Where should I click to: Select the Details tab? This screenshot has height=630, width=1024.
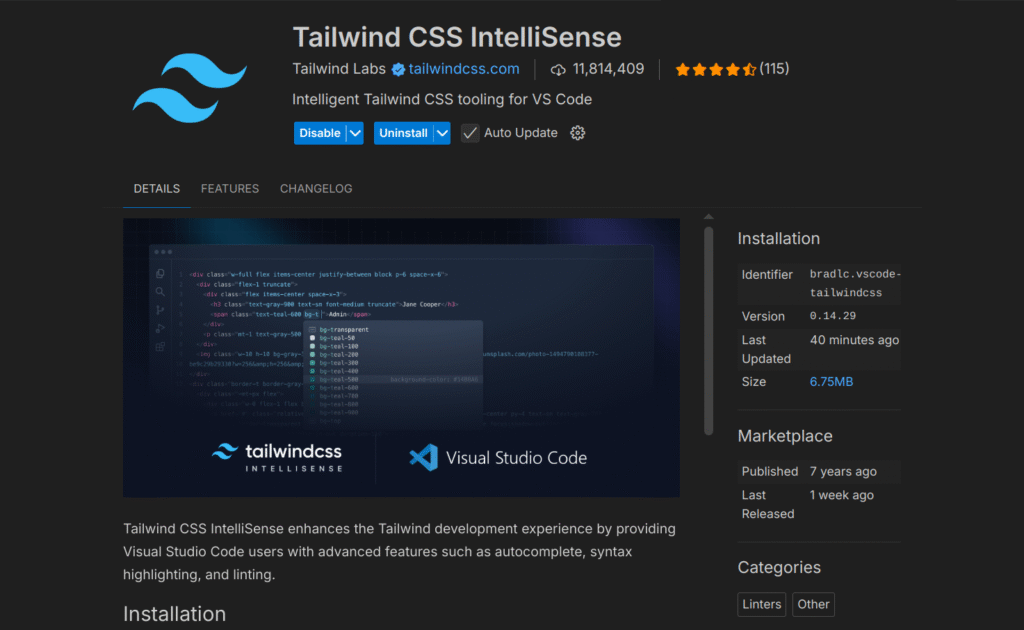157,188
